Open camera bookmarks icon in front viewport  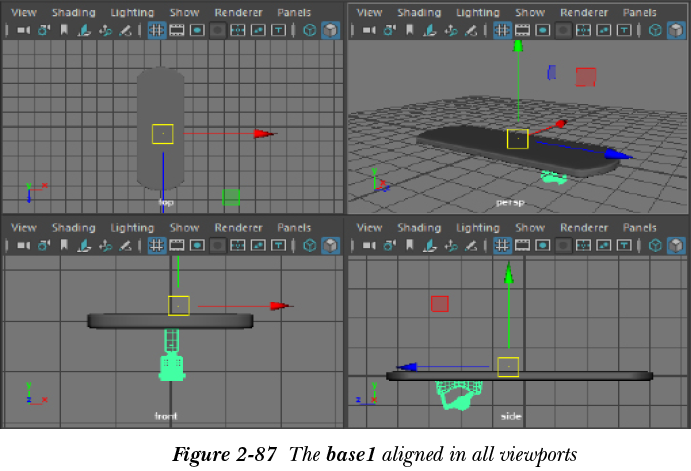(x=62, y=246)
